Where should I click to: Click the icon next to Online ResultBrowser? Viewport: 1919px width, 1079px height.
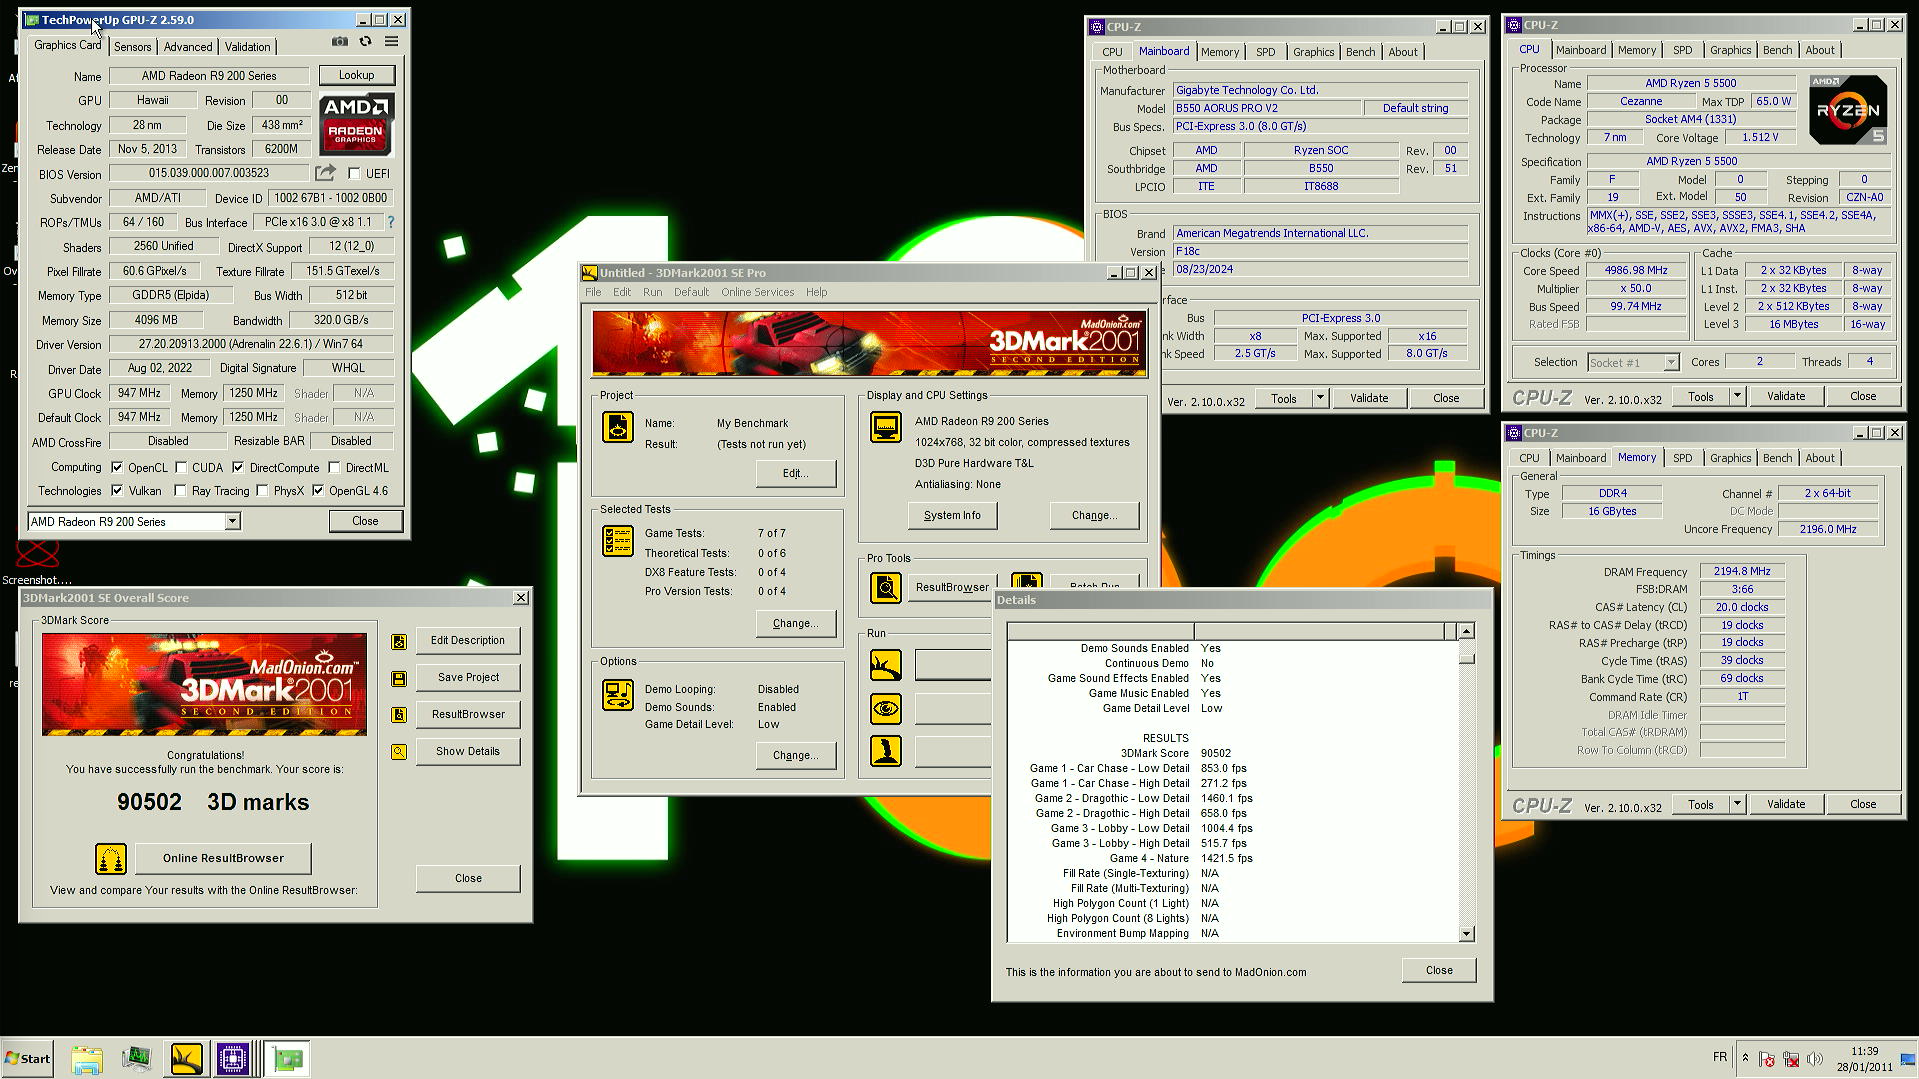[x=111, y=859]
